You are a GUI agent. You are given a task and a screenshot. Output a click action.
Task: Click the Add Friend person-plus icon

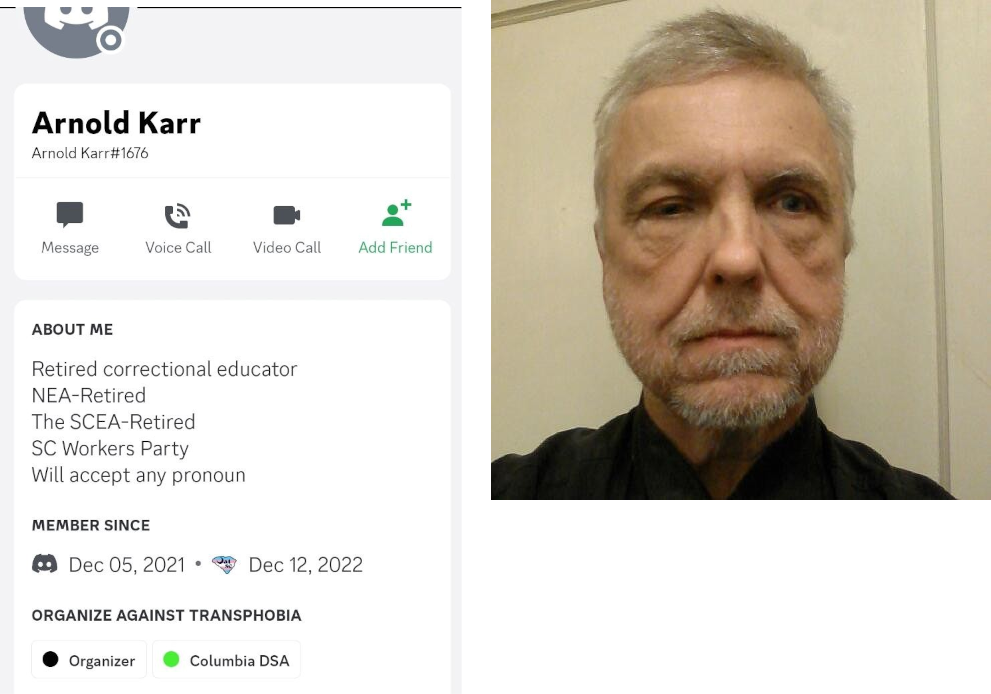click(396, 214)
